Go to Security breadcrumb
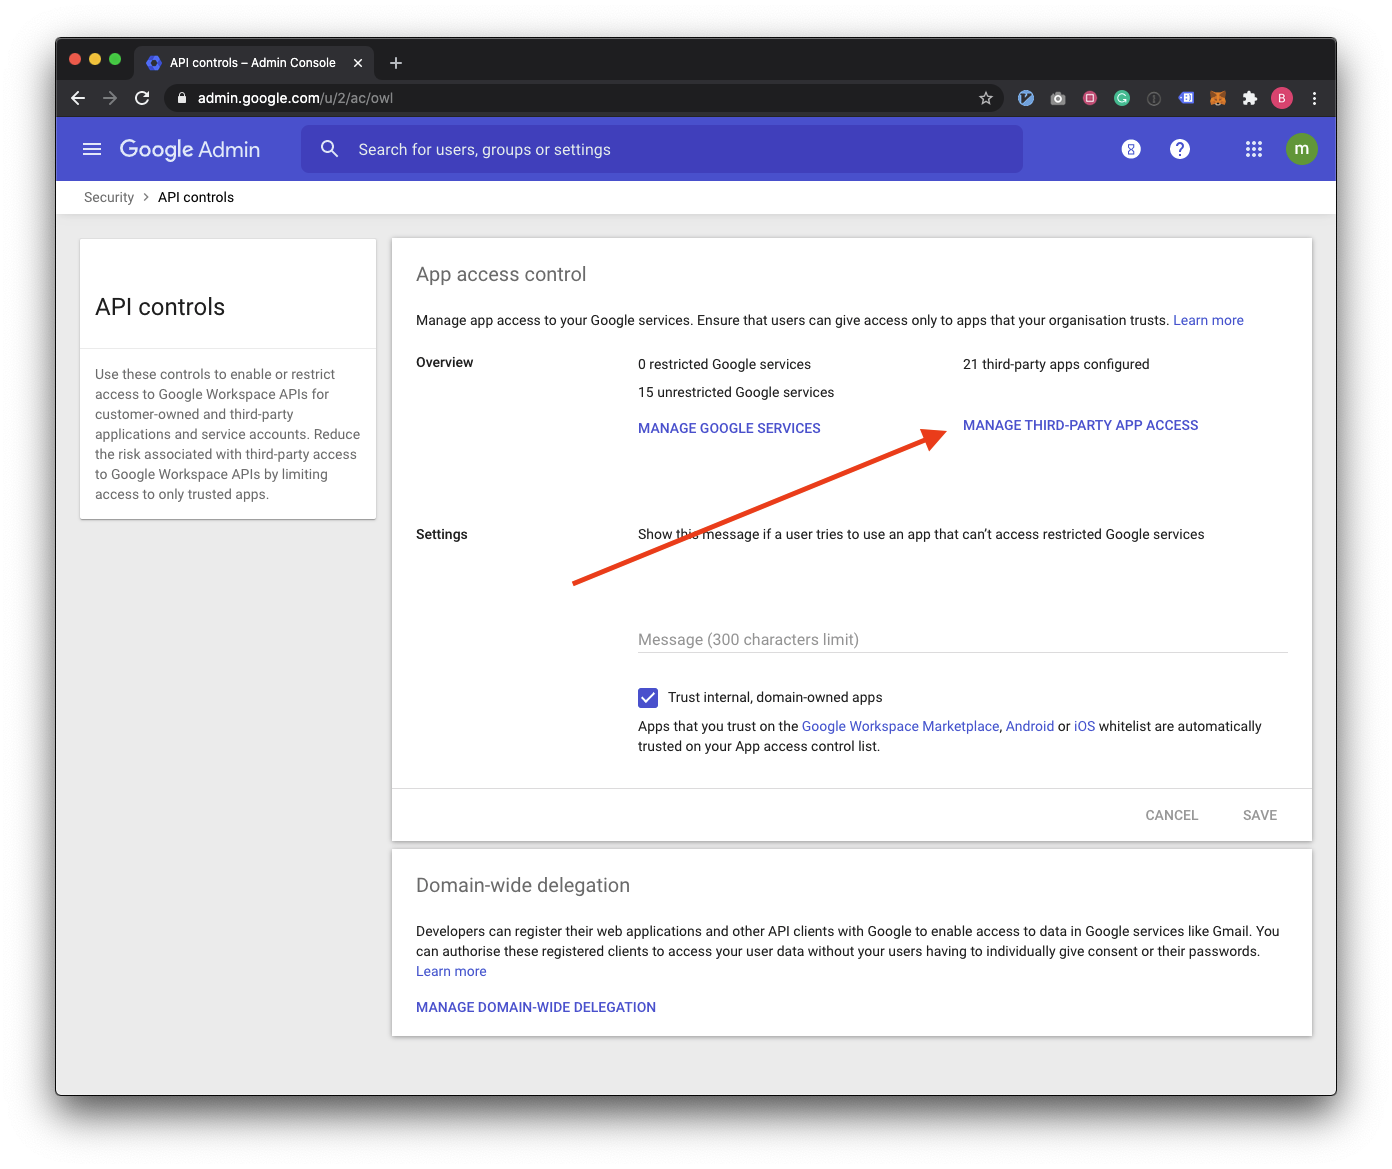 (109, 197)
